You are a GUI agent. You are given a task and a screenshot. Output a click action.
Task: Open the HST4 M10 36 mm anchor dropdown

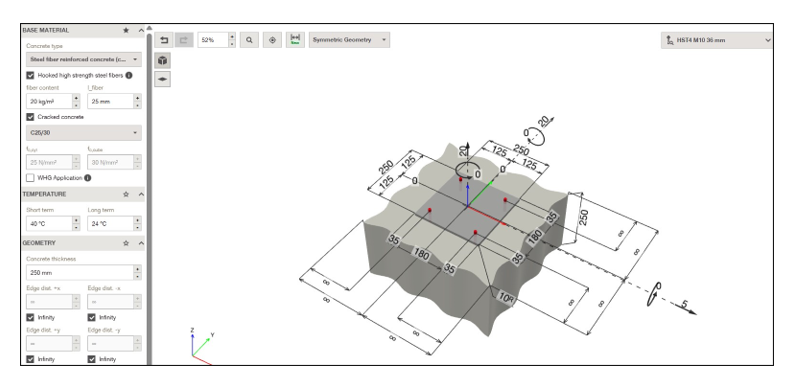716,40
